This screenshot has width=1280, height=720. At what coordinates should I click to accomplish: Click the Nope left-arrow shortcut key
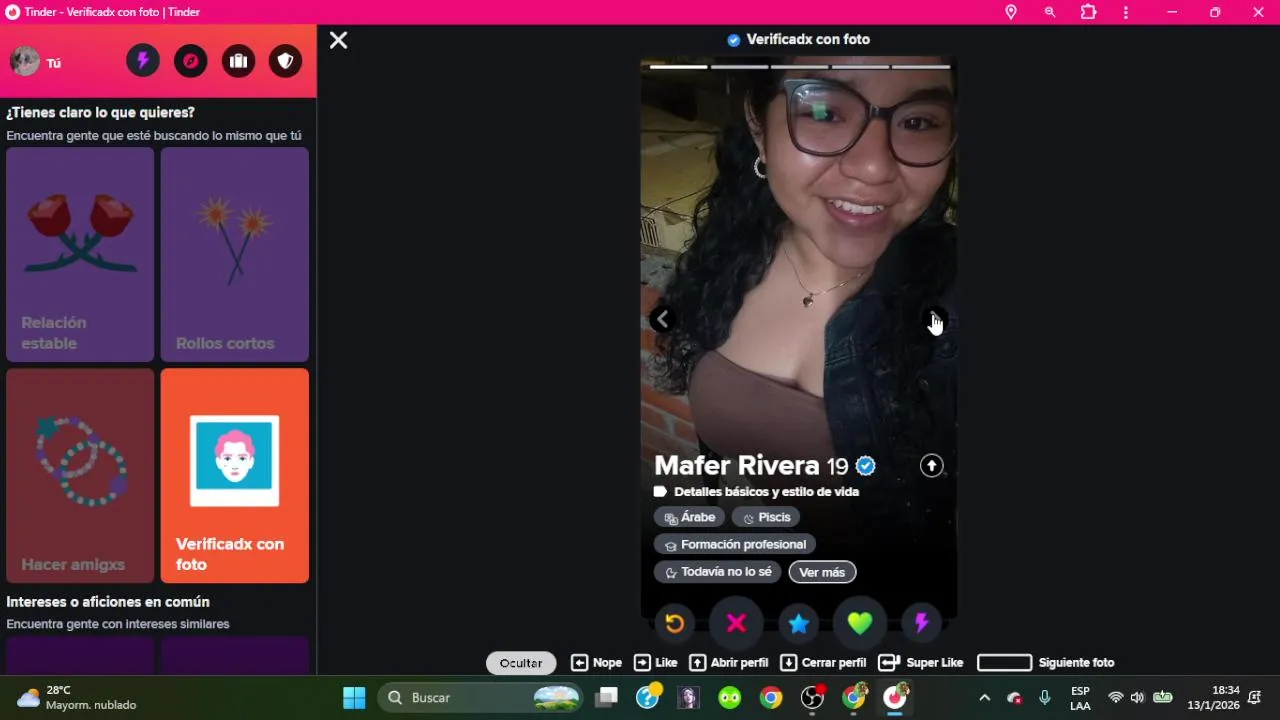(x=579, y=662)
